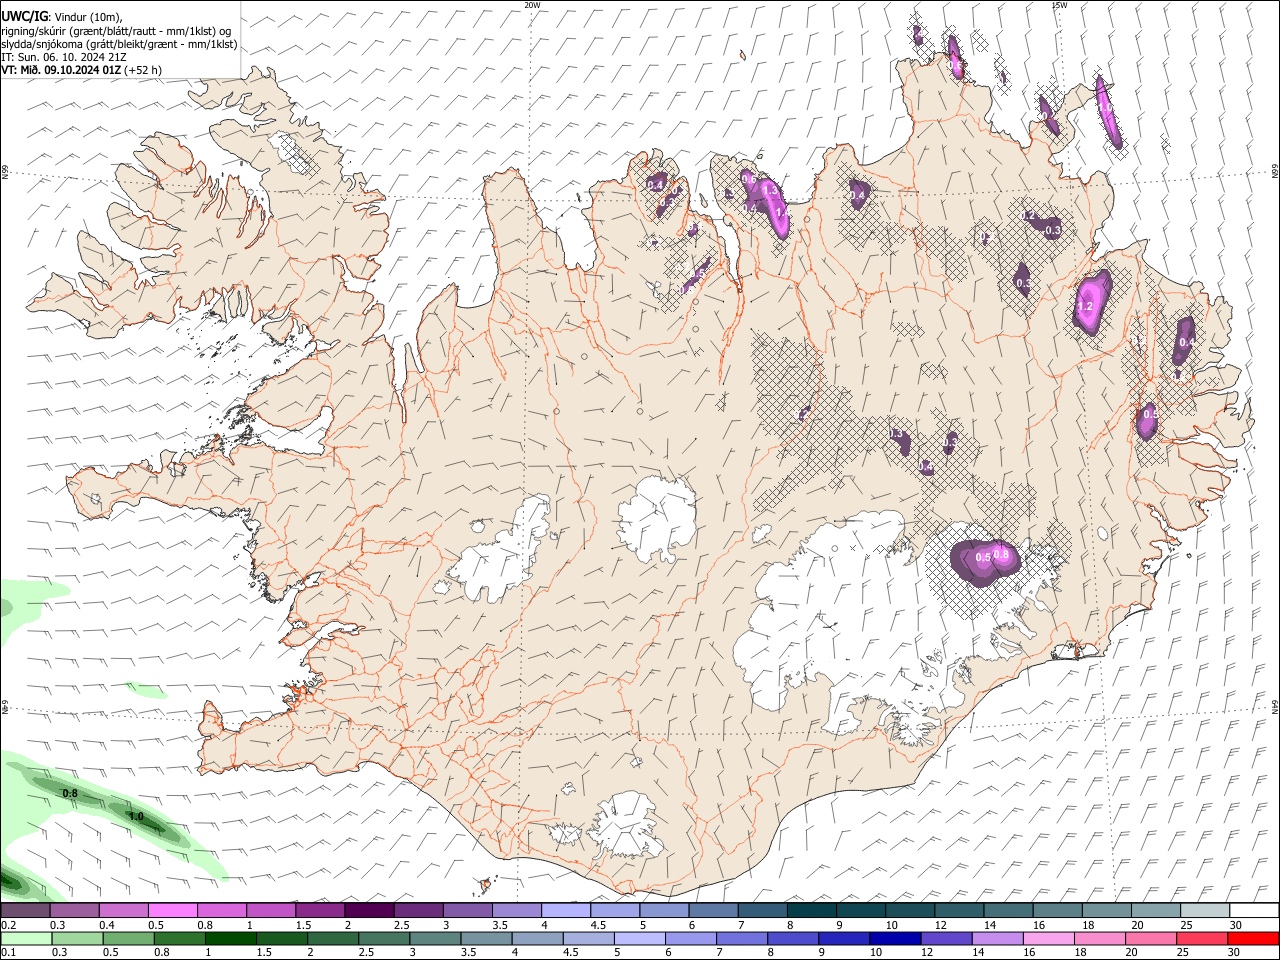
Task: Click the '0.8' value inside green rain band
Action: pyautogui.click(x=70, y=794)
